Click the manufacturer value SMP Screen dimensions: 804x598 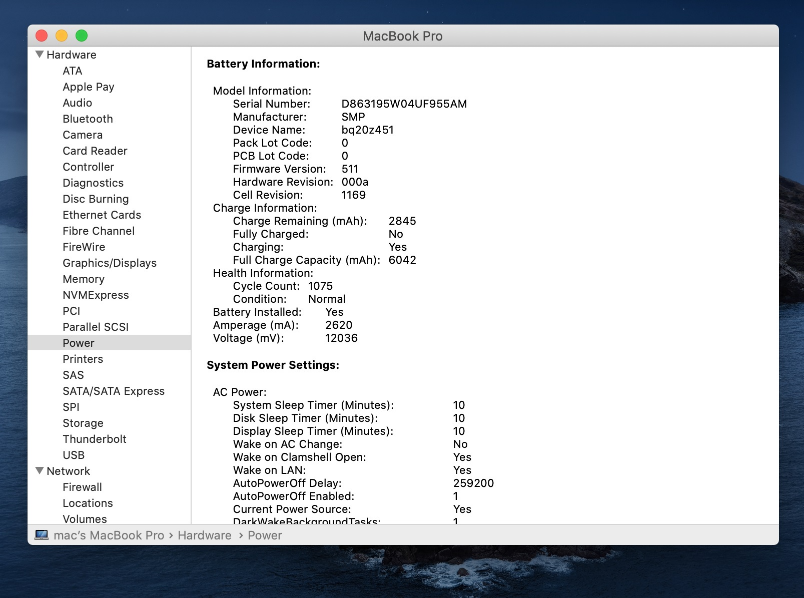coord(353,117)
